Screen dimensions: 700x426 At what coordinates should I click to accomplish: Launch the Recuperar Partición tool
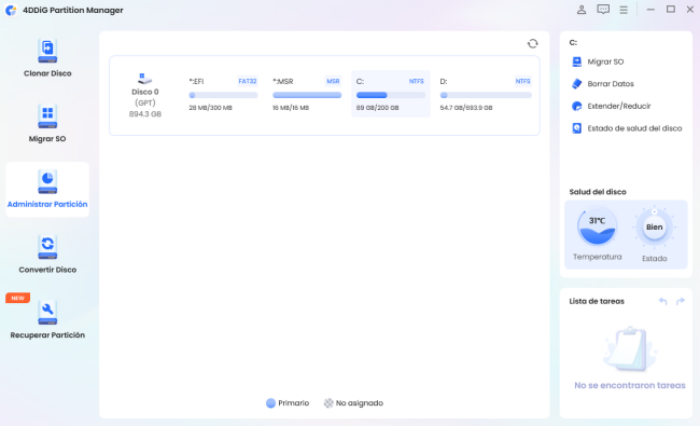tap(47, 313)
